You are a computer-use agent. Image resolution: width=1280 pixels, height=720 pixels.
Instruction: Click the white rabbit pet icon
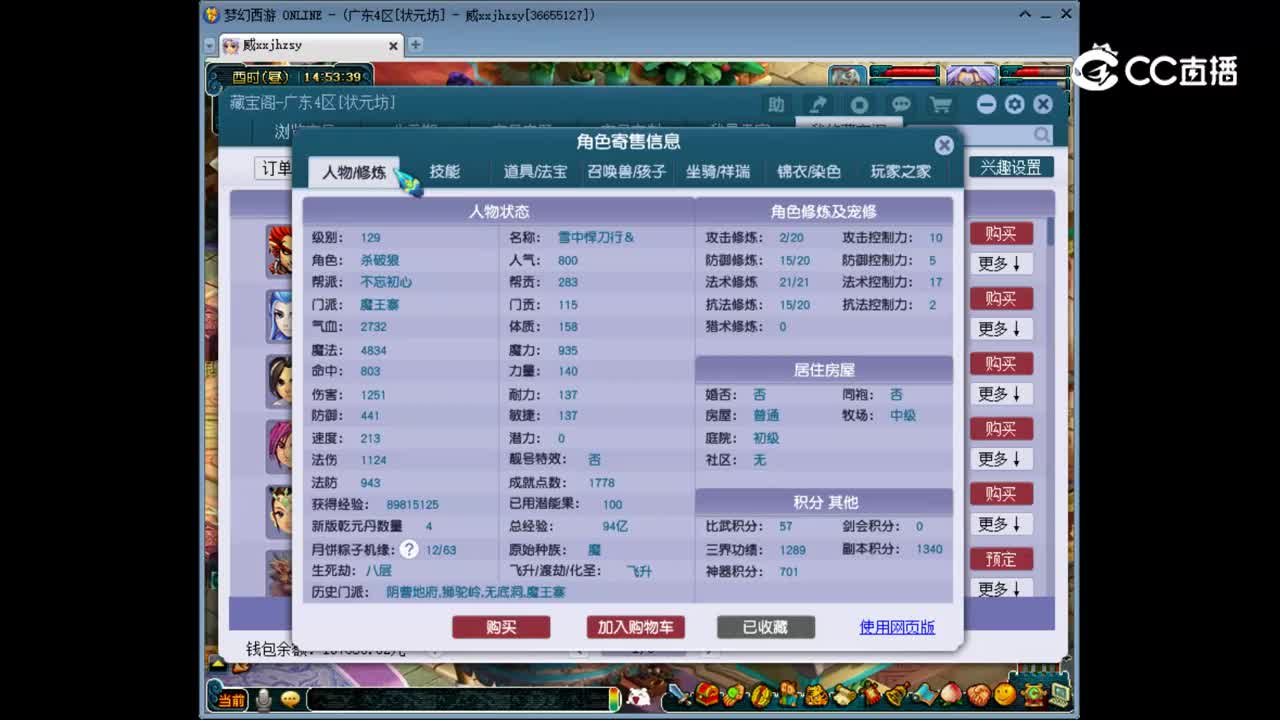pos(638,697)
